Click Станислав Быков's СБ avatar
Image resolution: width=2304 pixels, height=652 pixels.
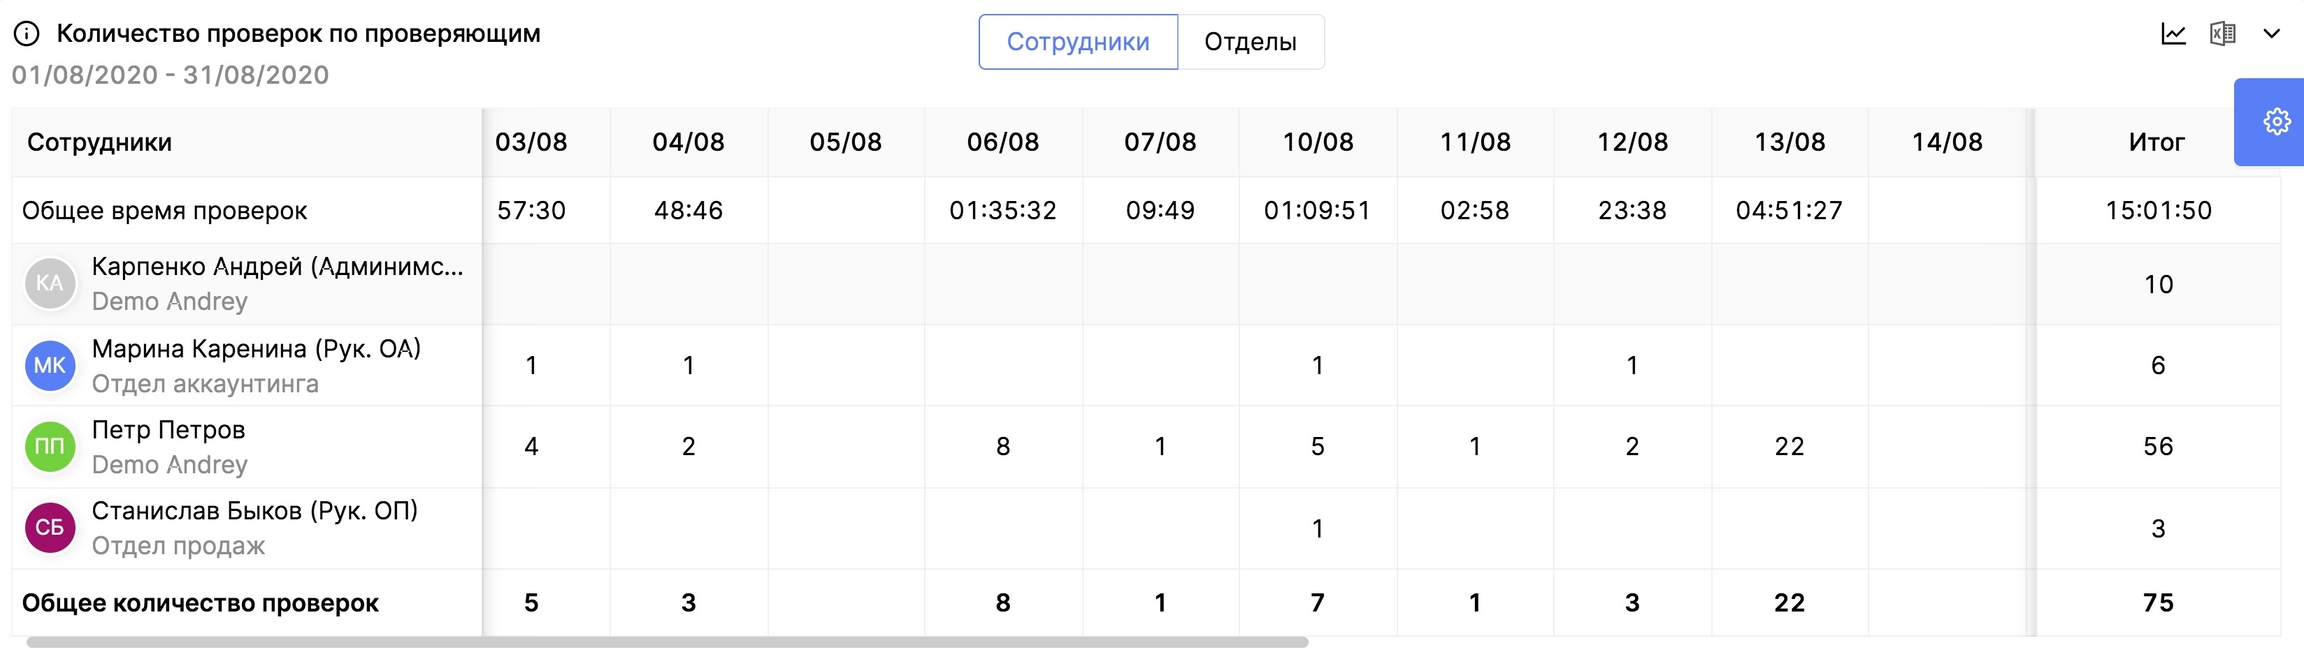(x=50, y=528)
